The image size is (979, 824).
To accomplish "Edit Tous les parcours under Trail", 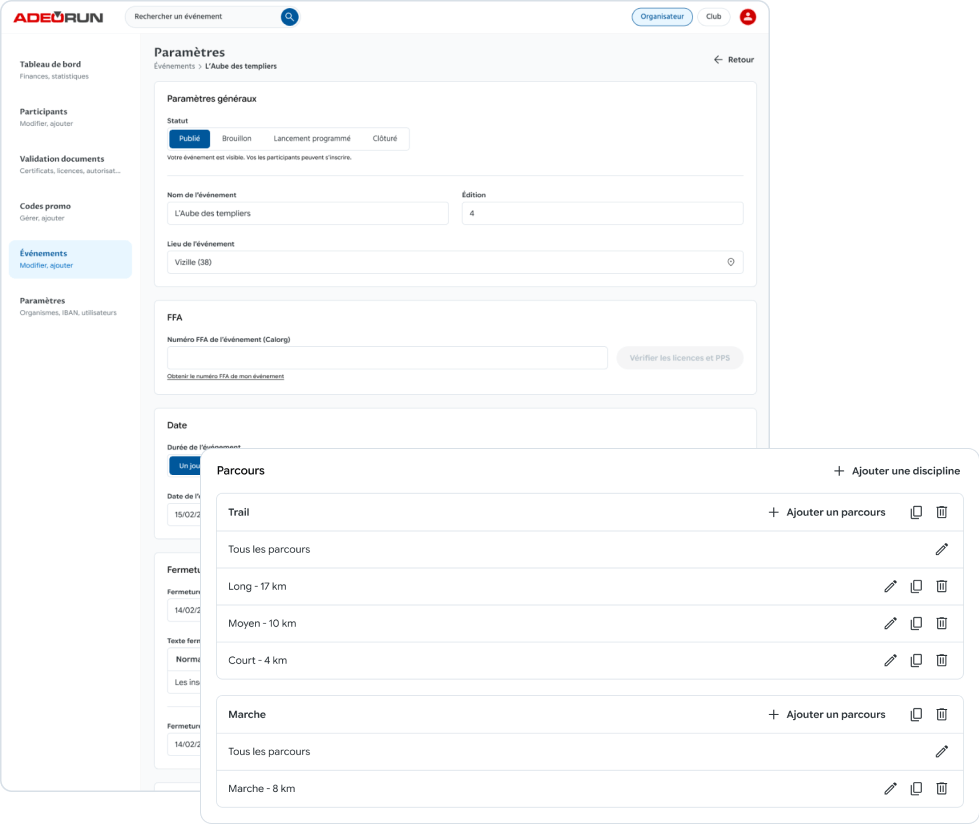I will point(941,549).
